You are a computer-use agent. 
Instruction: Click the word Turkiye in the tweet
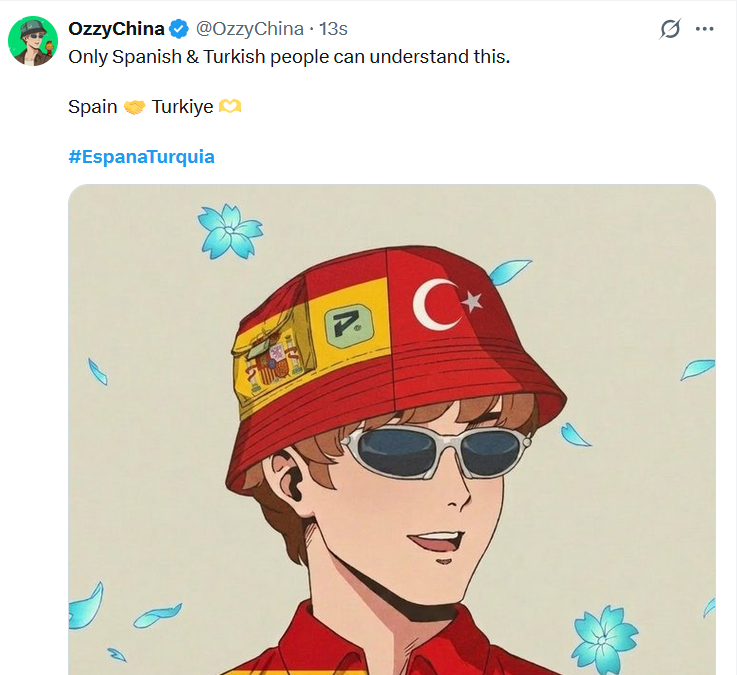pyautogui.click(x=182, y=107)
